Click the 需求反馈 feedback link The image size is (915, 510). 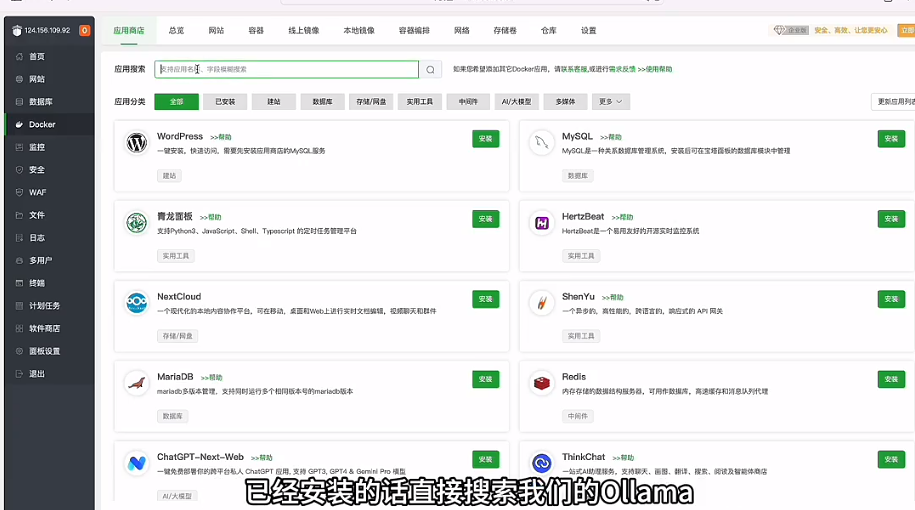pos(622,69)
